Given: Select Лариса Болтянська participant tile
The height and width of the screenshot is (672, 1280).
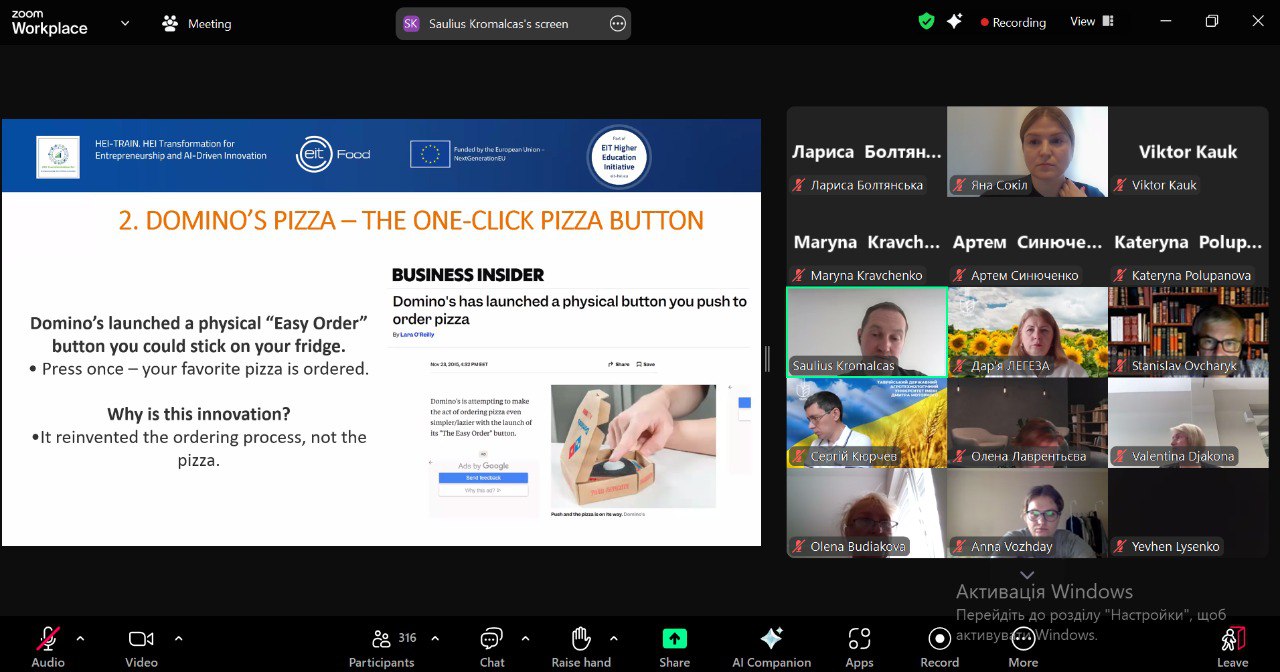Looking at the screenshot, I should (x=867, y=152).
